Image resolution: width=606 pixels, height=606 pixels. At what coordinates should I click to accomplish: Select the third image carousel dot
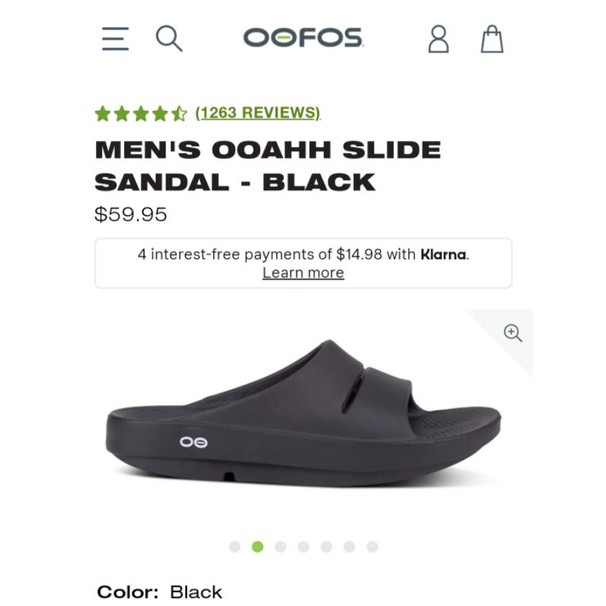click(x=280, y=547)
